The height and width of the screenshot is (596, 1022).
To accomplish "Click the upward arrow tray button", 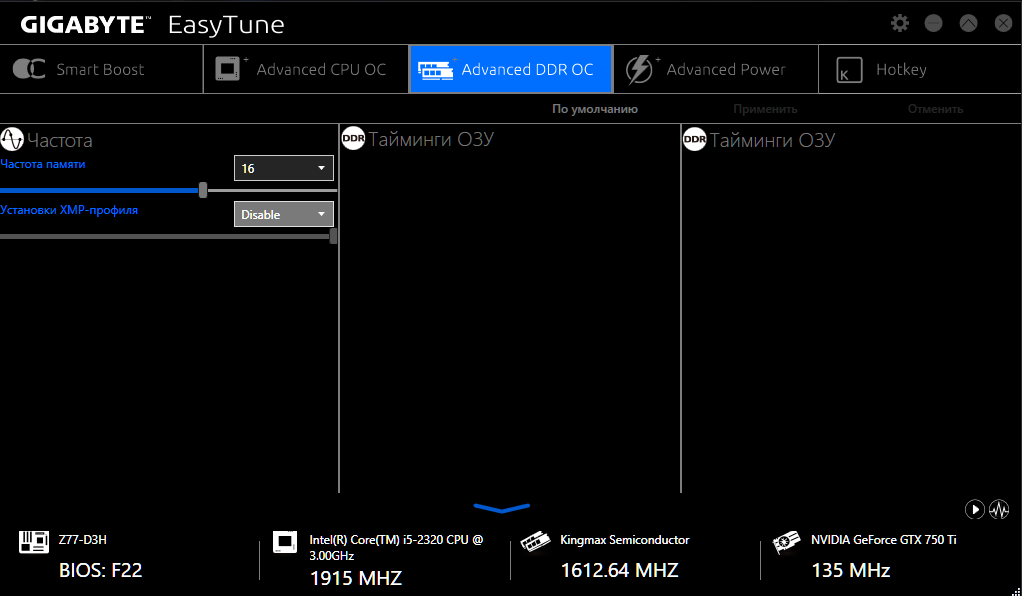I will click(968, 23).
